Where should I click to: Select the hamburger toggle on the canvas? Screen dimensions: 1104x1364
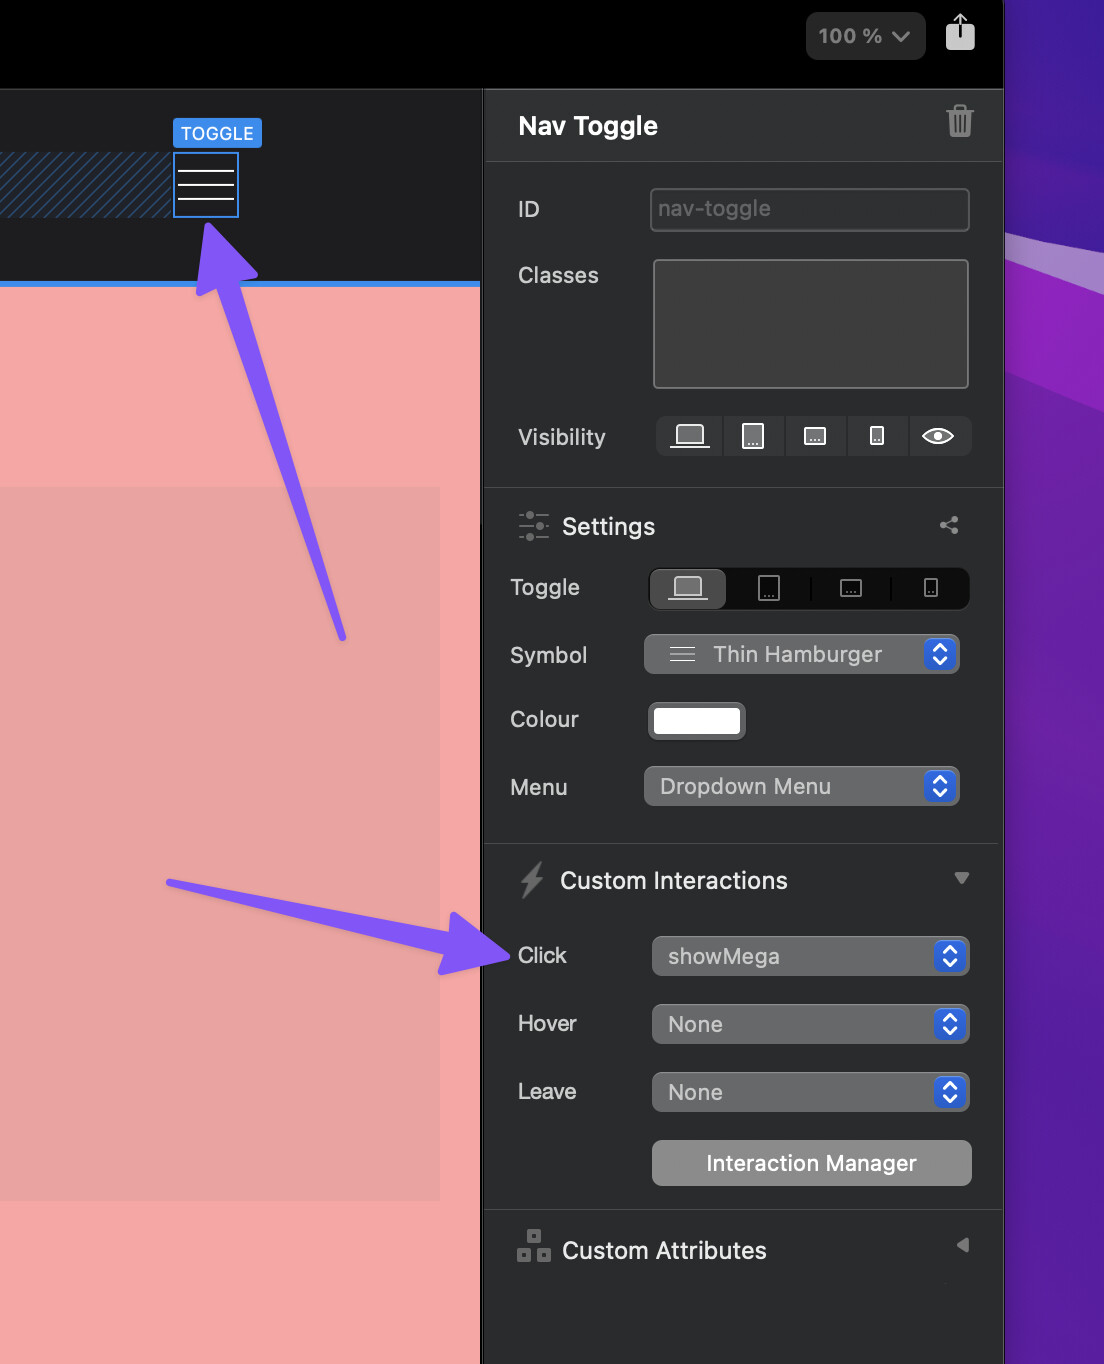(x=206, y=185)
